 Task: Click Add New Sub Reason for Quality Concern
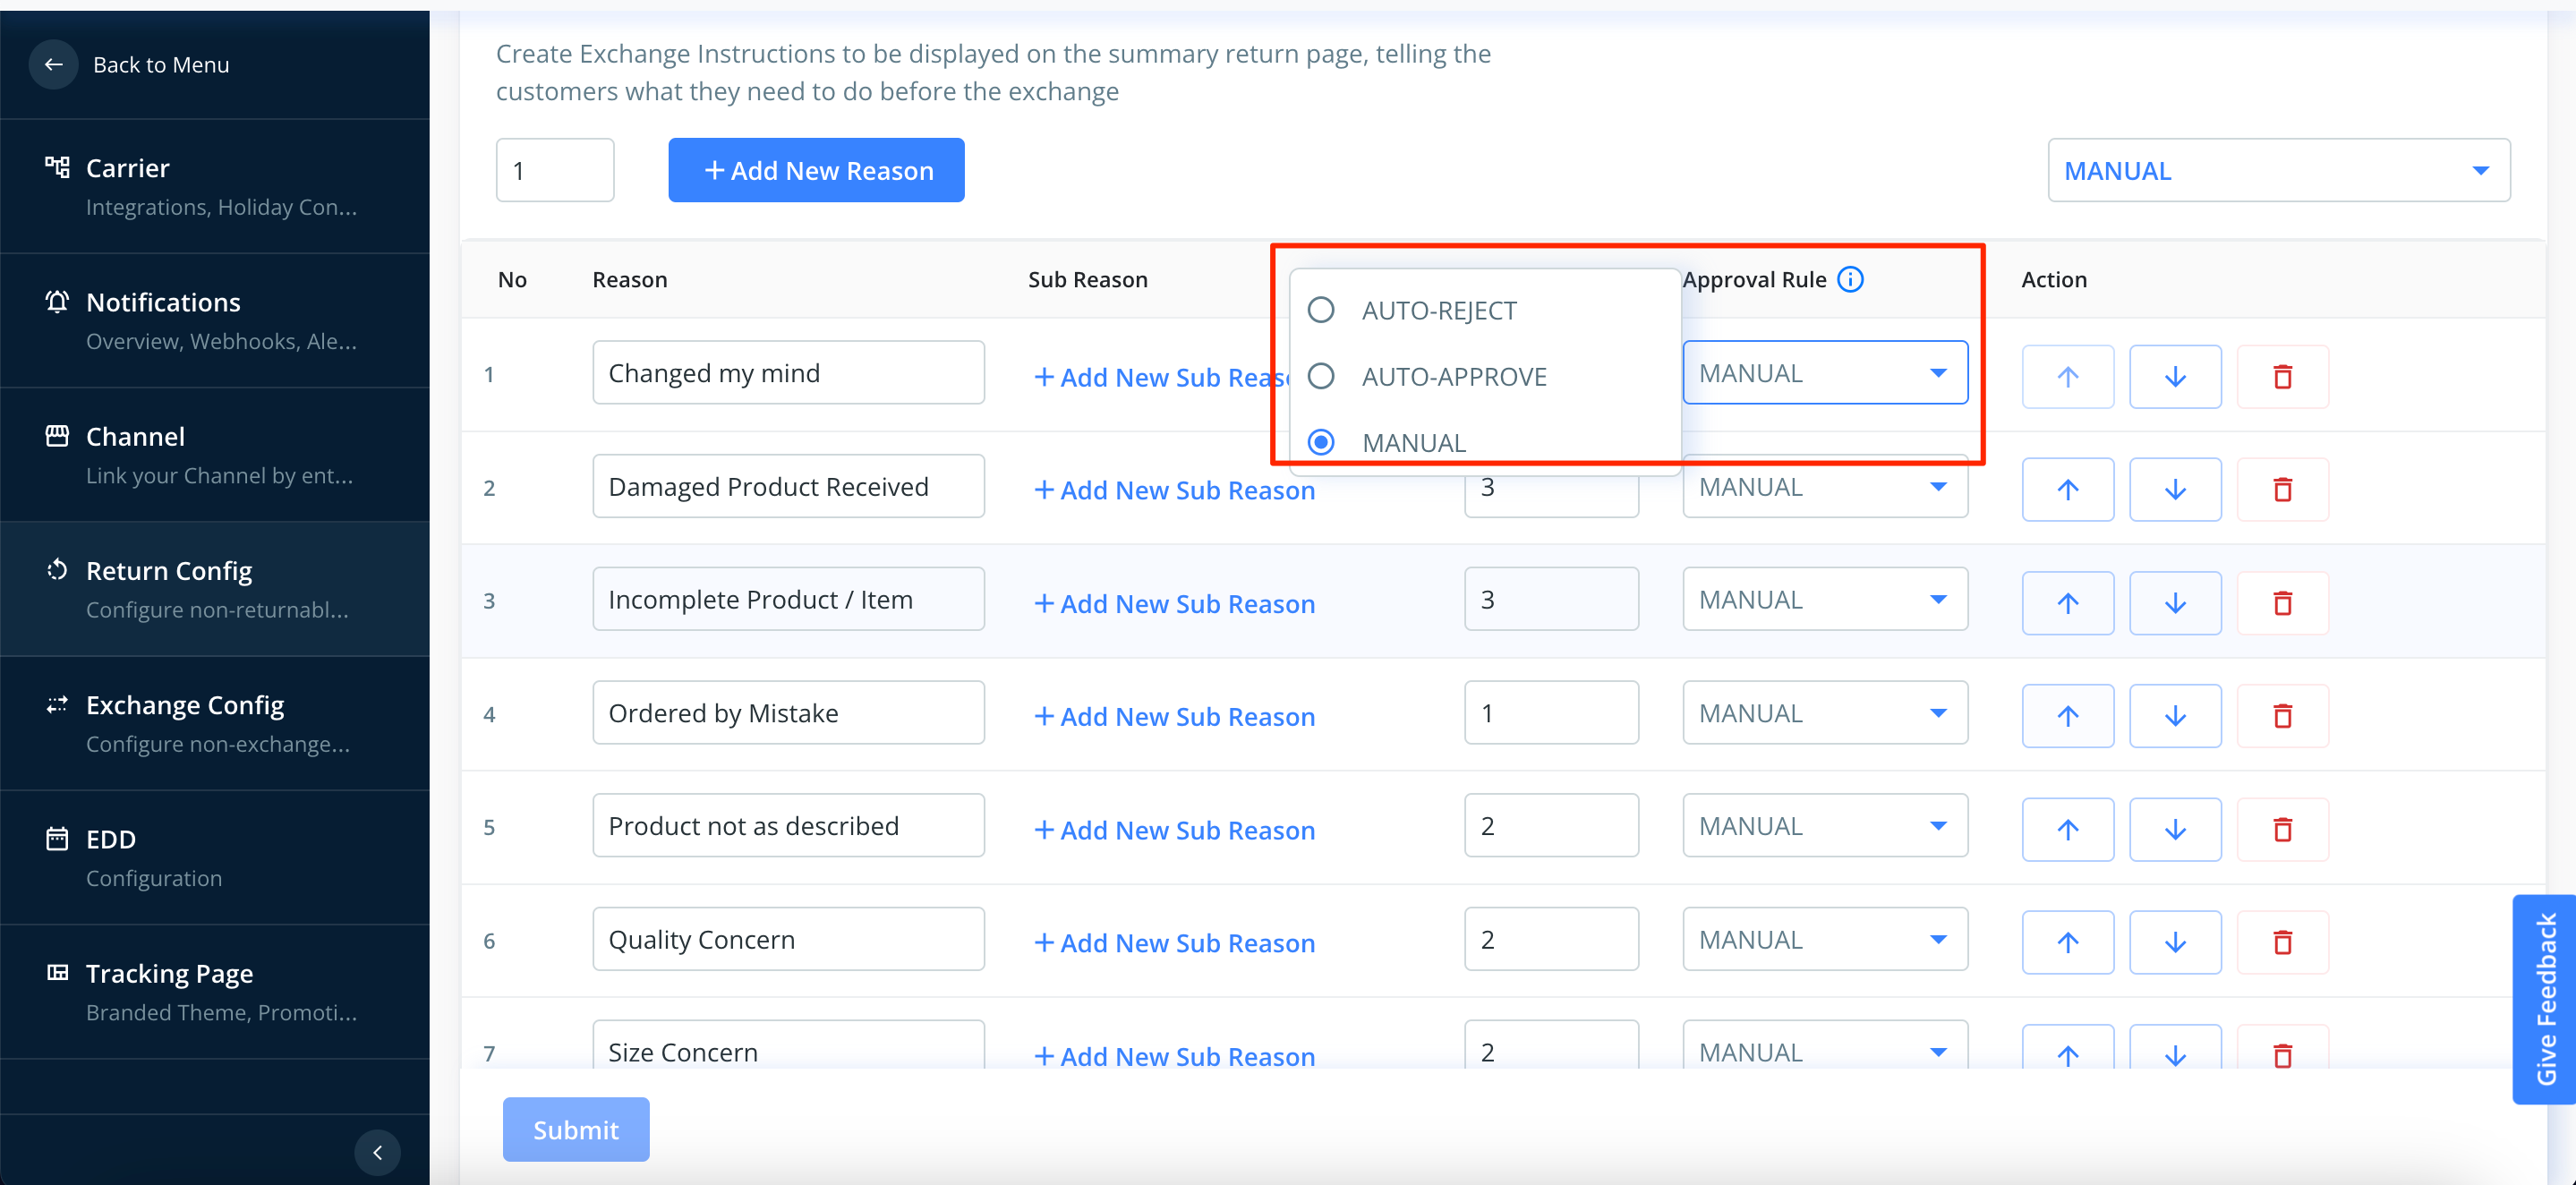point(1174,942)
